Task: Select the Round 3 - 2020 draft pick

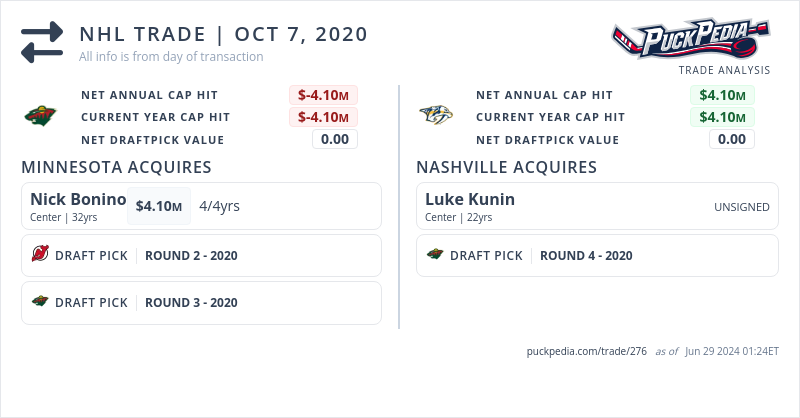Action: pyautogui.click(x=191, y=302)
